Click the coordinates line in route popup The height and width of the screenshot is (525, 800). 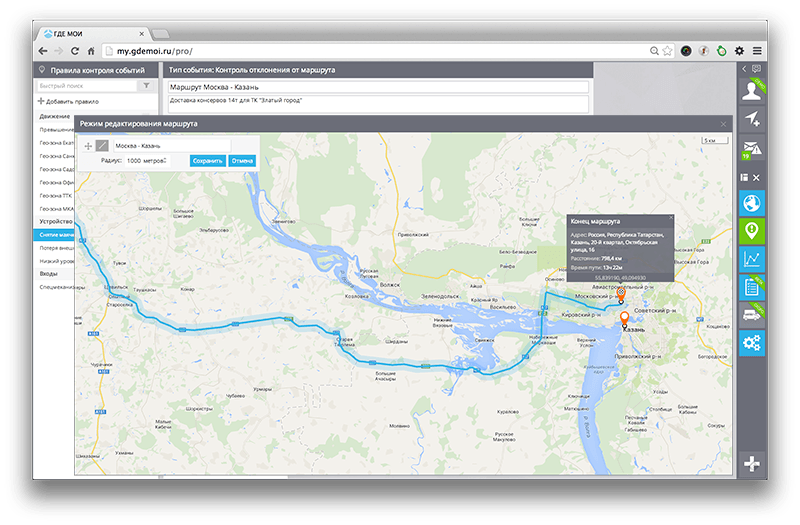[620, 278]
